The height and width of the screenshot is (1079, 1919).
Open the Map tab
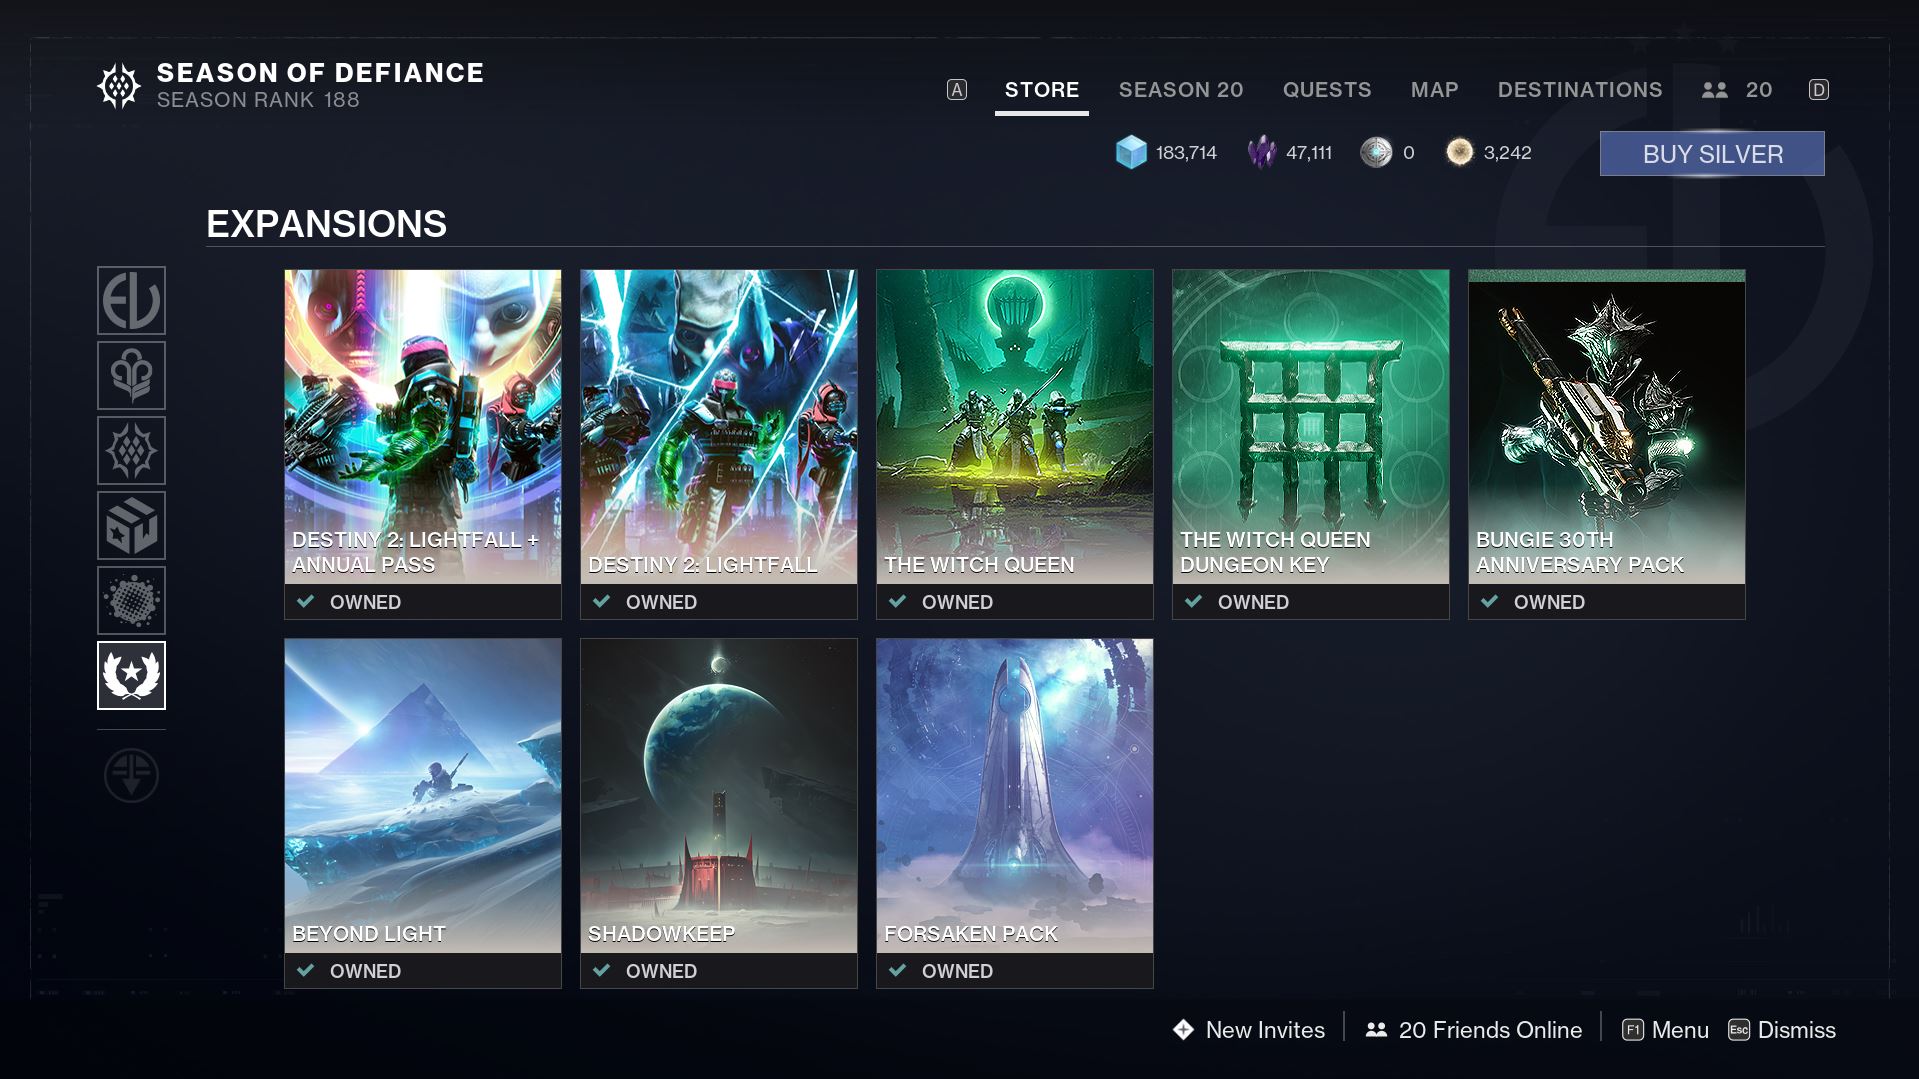[1435, 90]
